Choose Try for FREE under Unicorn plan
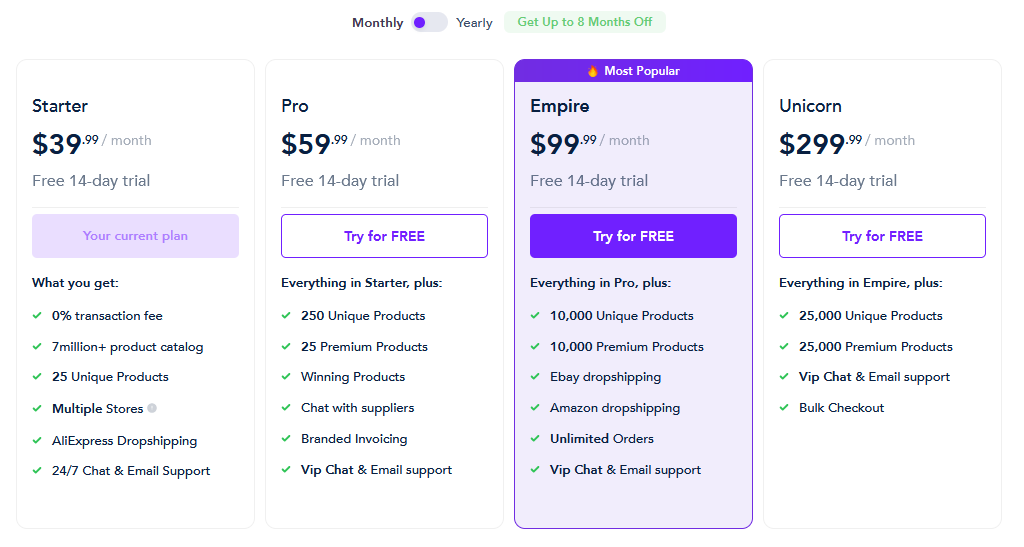The width and height of the screenshot is (1024, 547). [882, 236]
